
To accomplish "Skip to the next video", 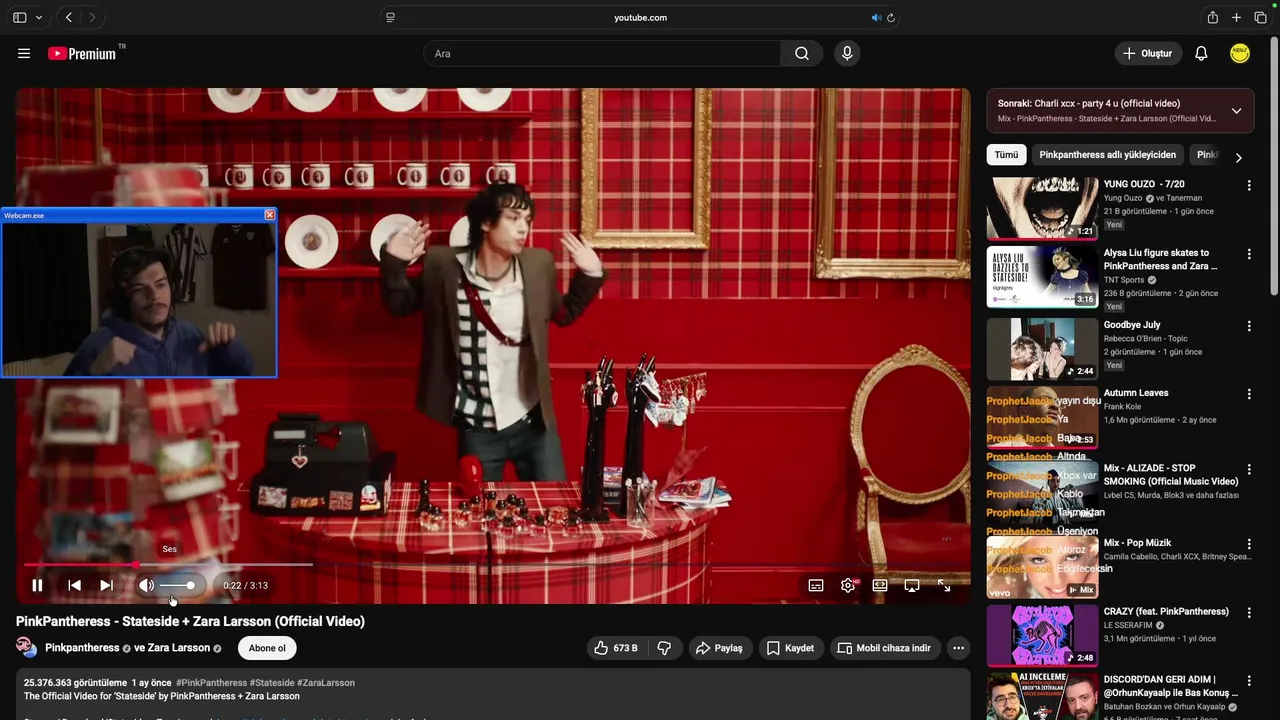I will (x=106, y=585).
